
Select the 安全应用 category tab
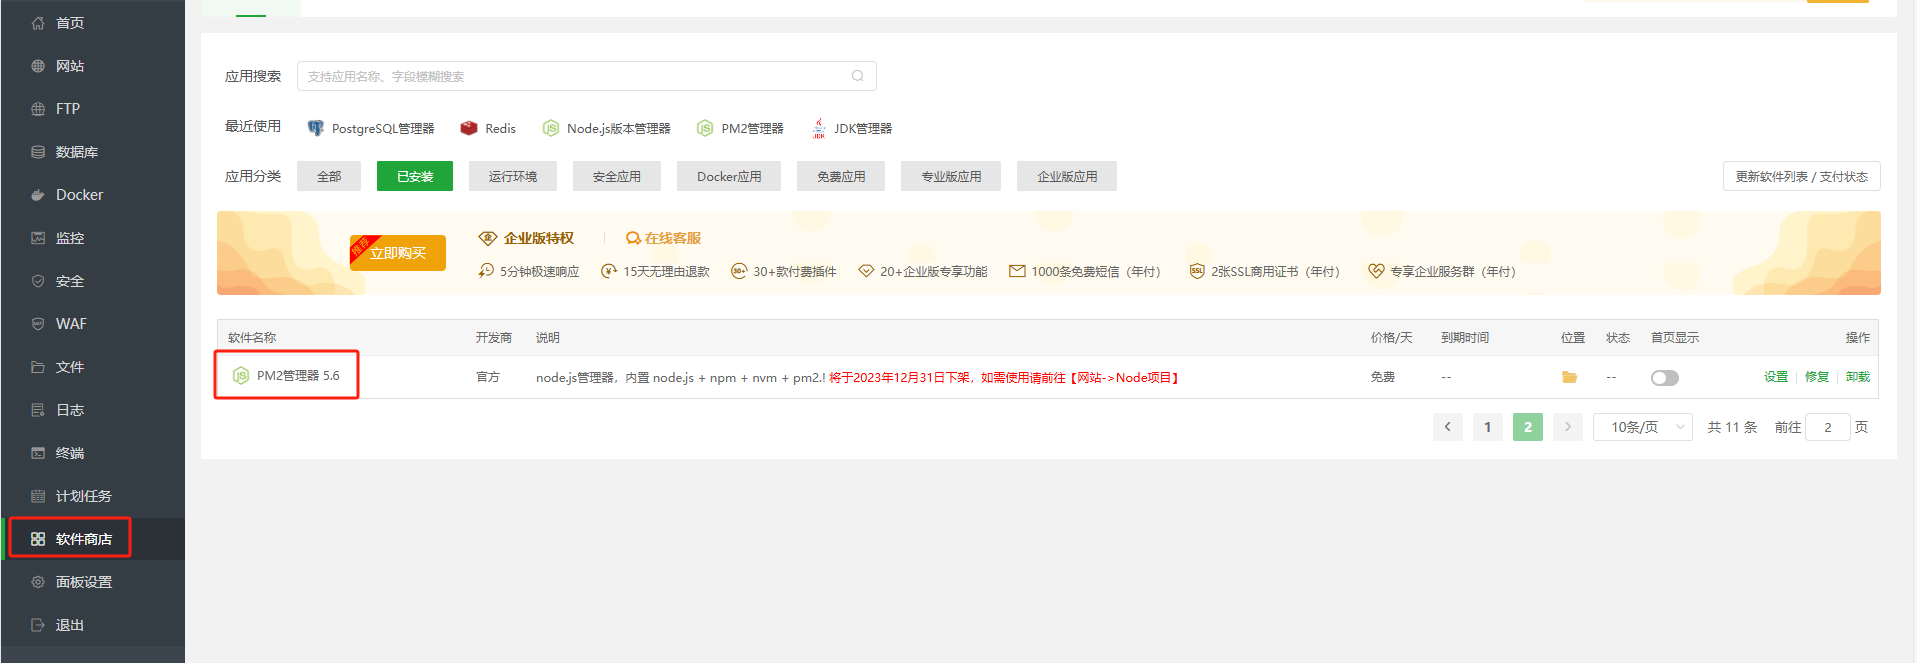click(617, 176)
